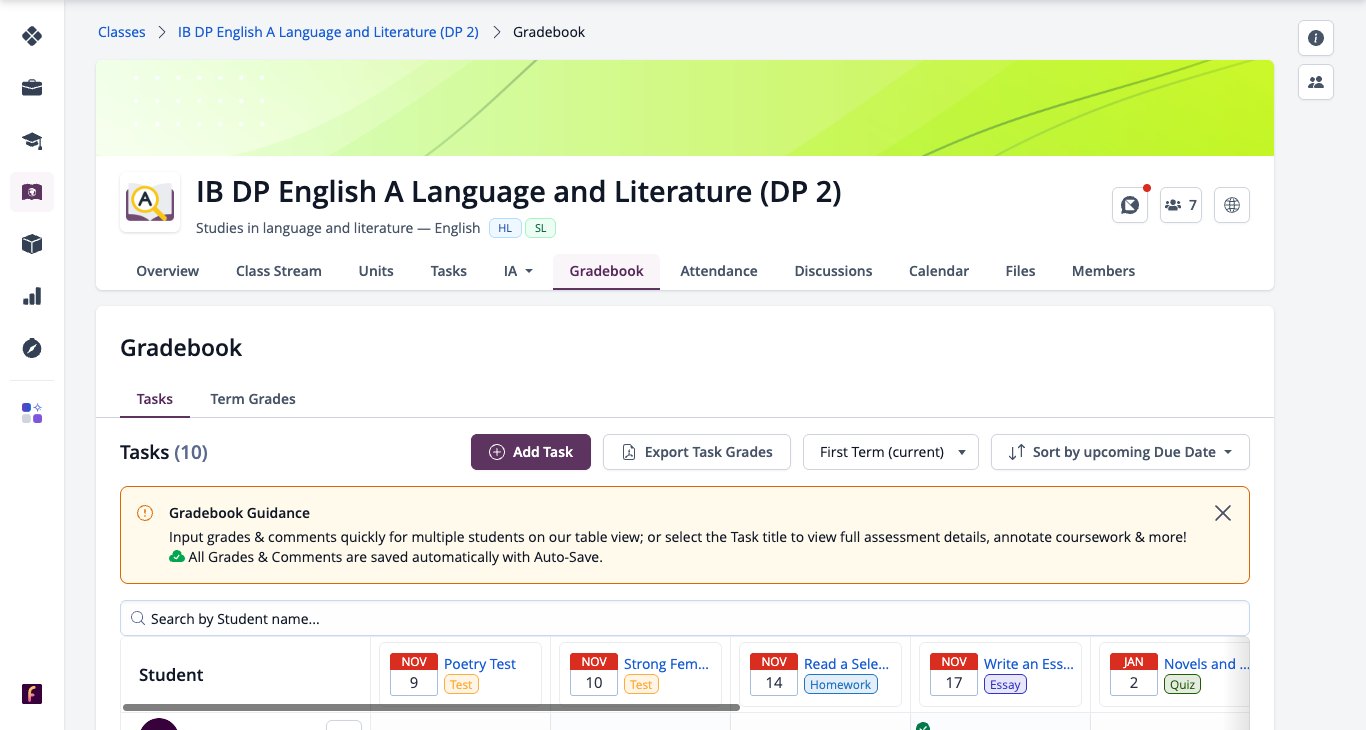Click the globe icon in class header
Viewport: 1366px width, 730px height.
tap(1232, 205)
